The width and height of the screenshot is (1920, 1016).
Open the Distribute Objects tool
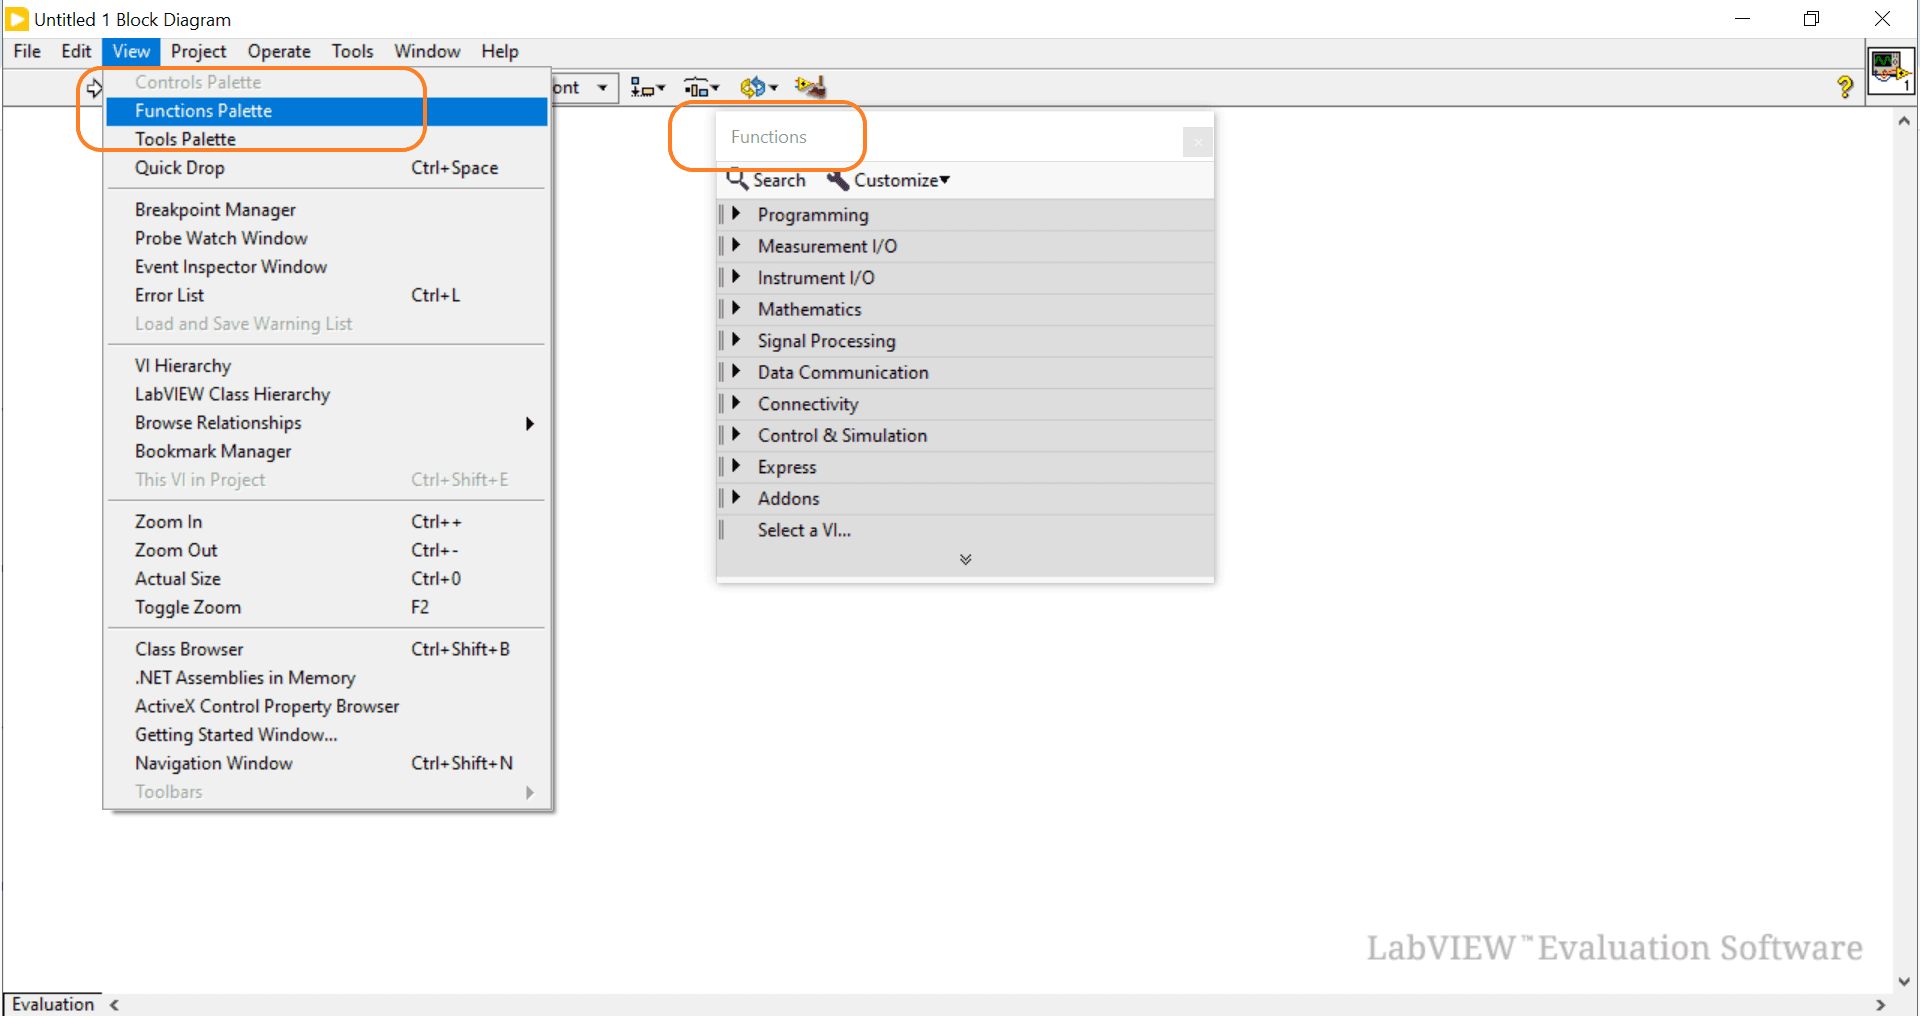tap(701, 88)
